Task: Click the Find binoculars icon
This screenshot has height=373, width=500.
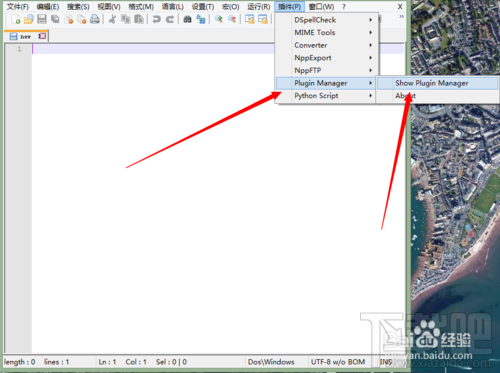Action: tap(187, 19)
